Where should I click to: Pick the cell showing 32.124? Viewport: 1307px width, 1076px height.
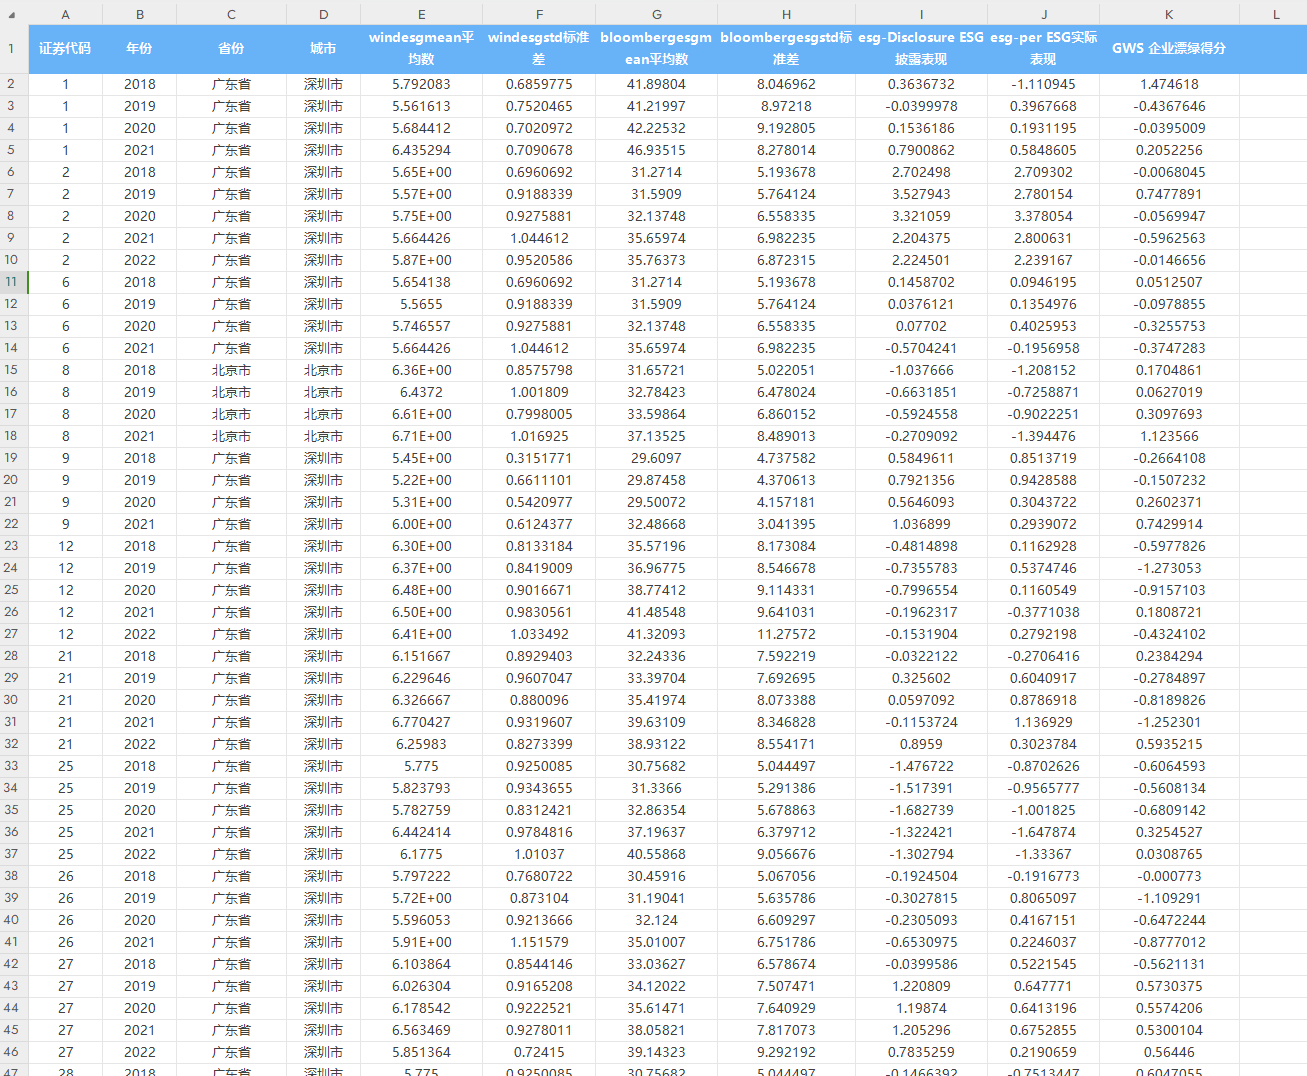click(x=657, y=920)
